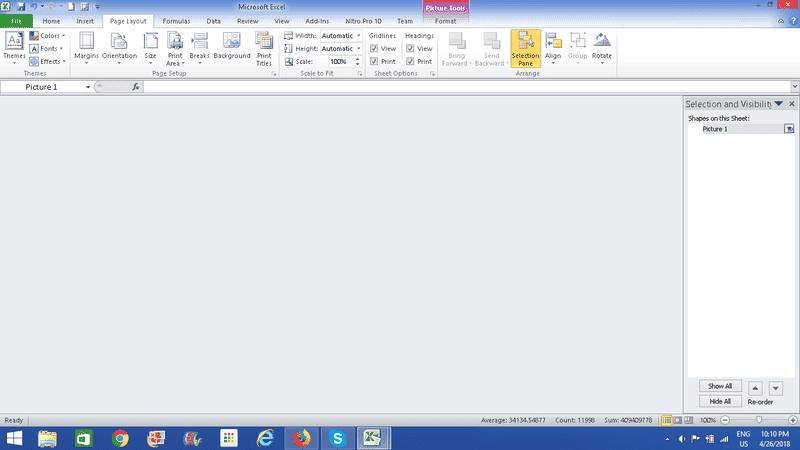Open the File tab
This screenshot has width=800, height=450.
tap(16, 21)
